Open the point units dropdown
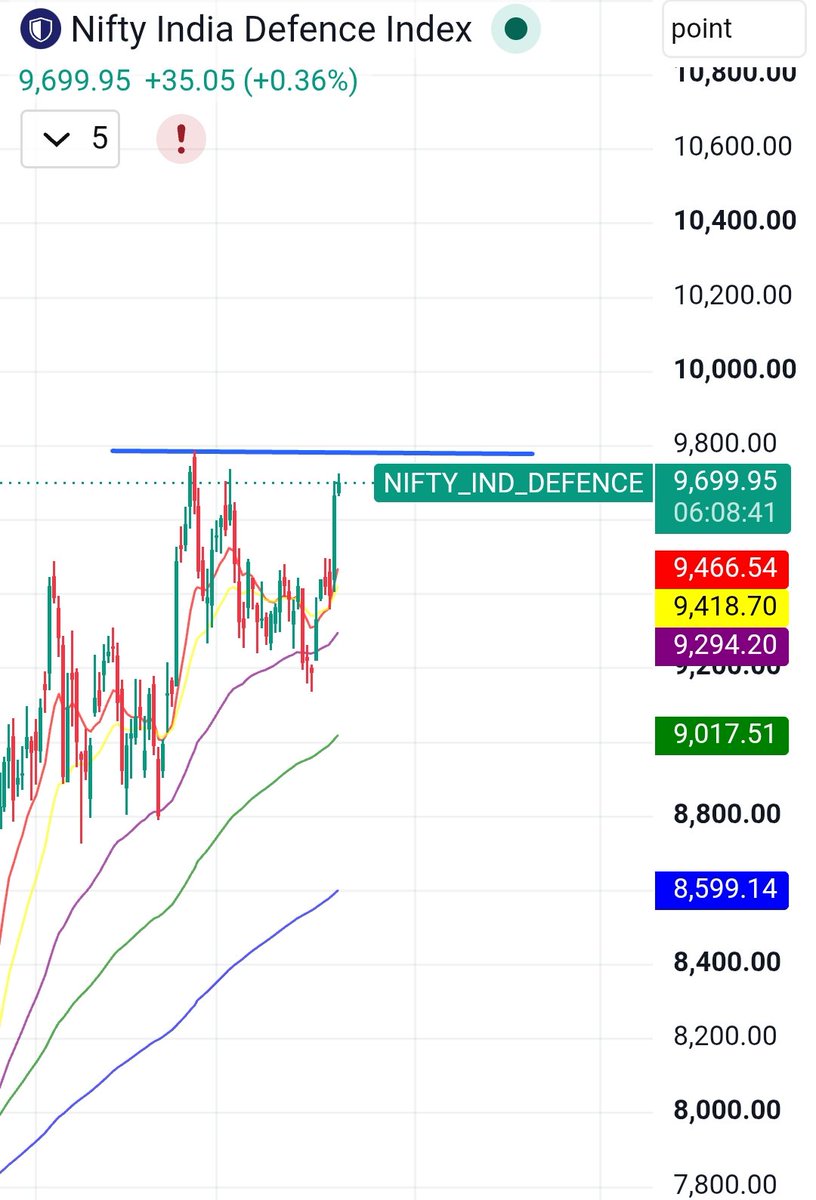This screenshot has height=1200, width=816. 734,28
